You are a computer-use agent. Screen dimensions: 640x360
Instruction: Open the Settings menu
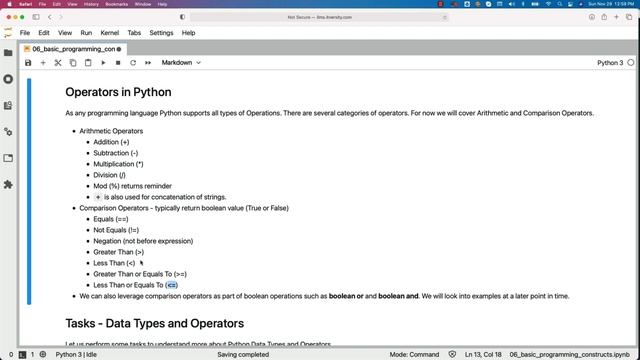(161, 33)
